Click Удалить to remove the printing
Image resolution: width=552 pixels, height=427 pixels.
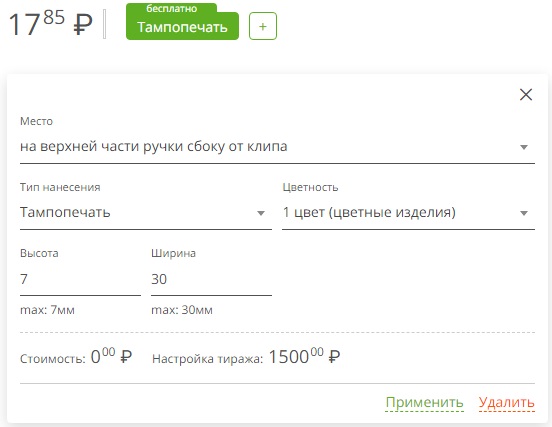pyautogui.click(x=506, y=402)
